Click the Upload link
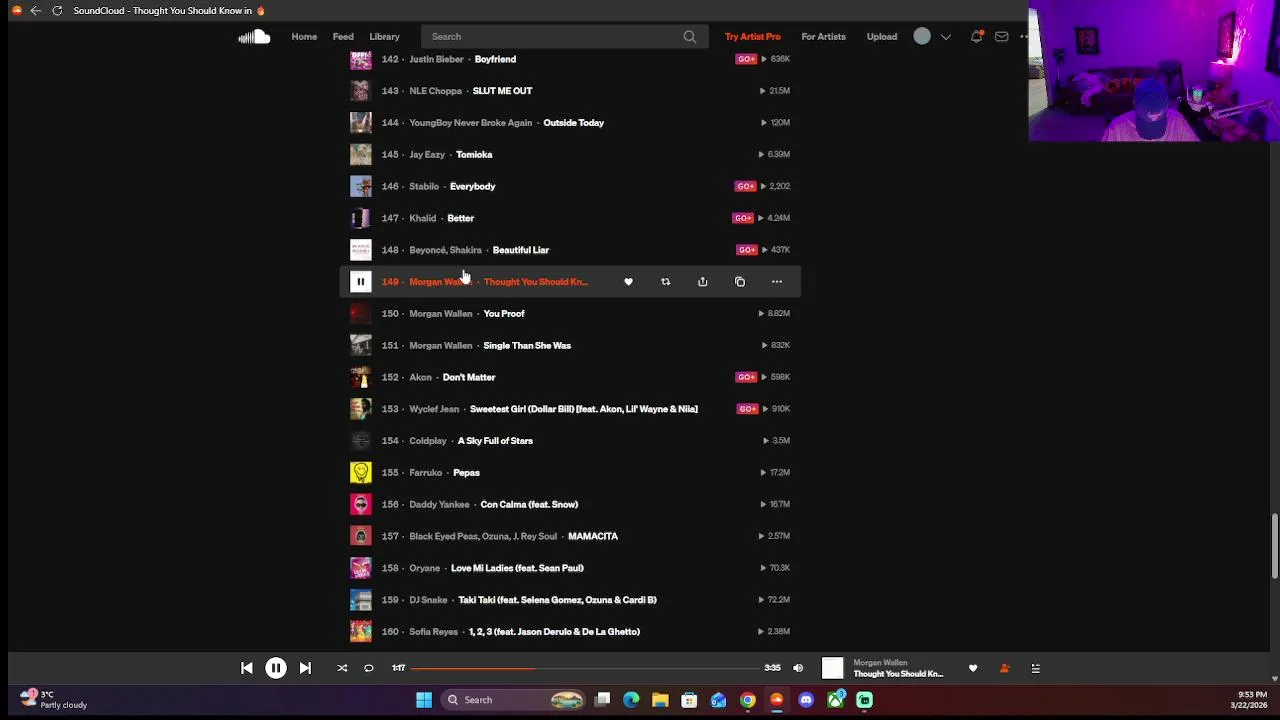This screenshot has height=720, width=1280. point(882,37)
